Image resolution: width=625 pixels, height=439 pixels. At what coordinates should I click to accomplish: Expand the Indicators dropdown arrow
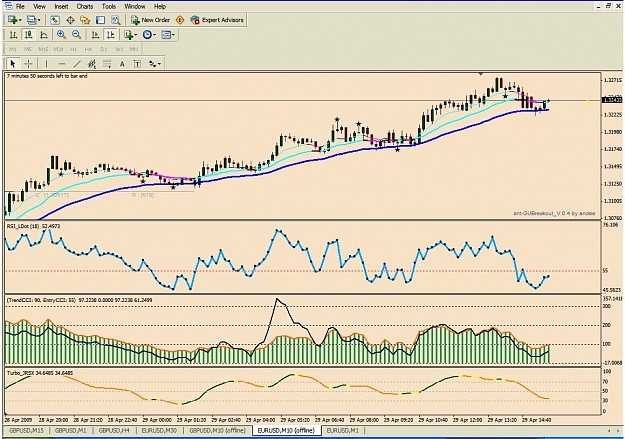coord(136,35)
